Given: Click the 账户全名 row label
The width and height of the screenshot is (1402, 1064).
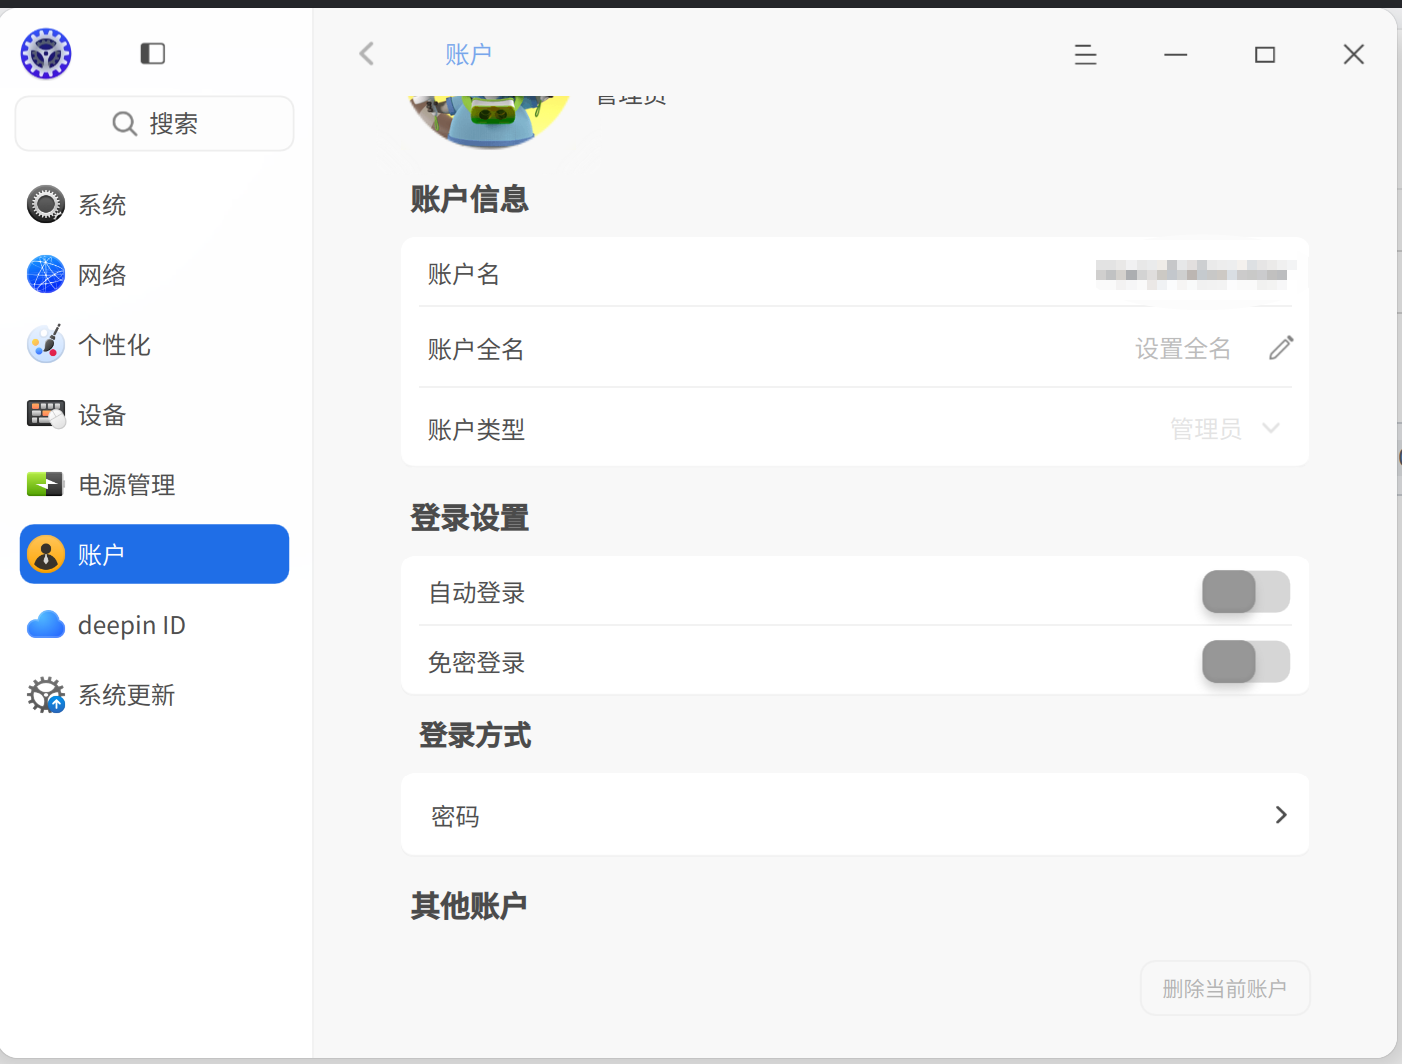Looking at the screenshot, I should (x=476, y=349).
